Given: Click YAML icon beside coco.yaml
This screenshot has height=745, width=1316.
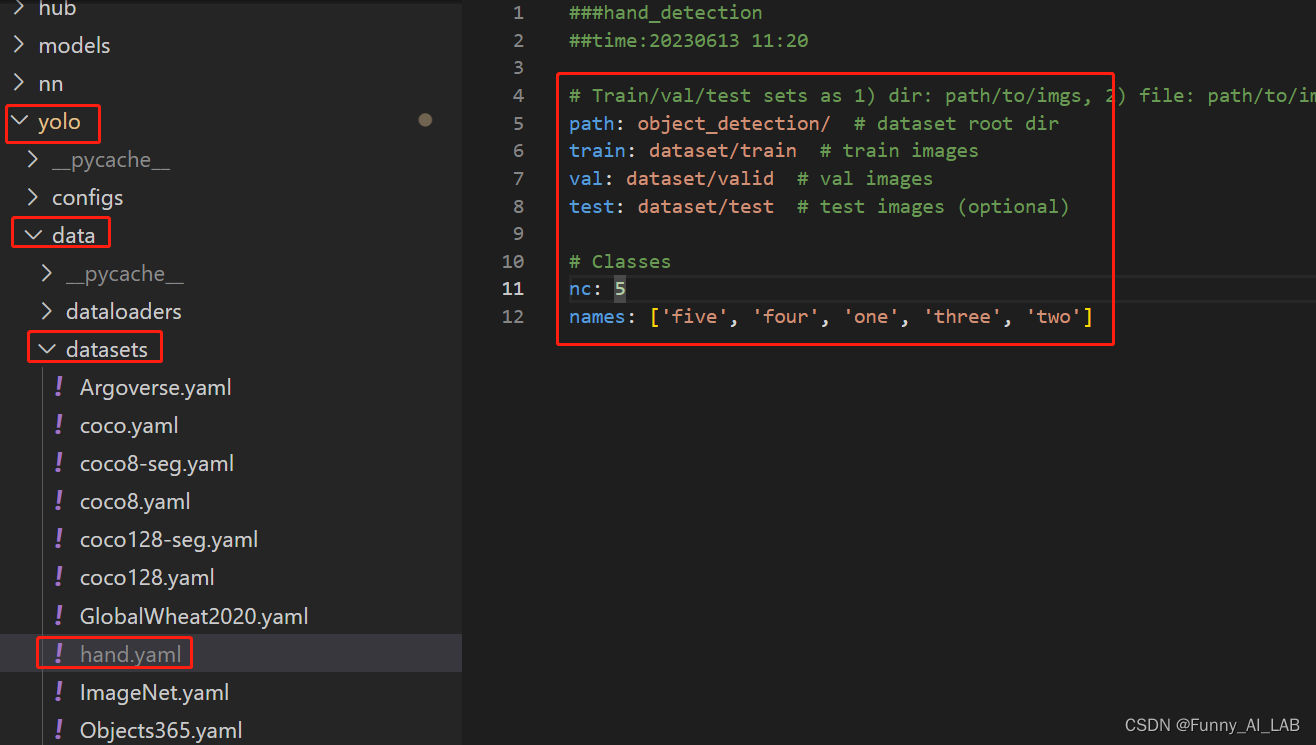Looking at the screenshot, I should pos(59,426).
